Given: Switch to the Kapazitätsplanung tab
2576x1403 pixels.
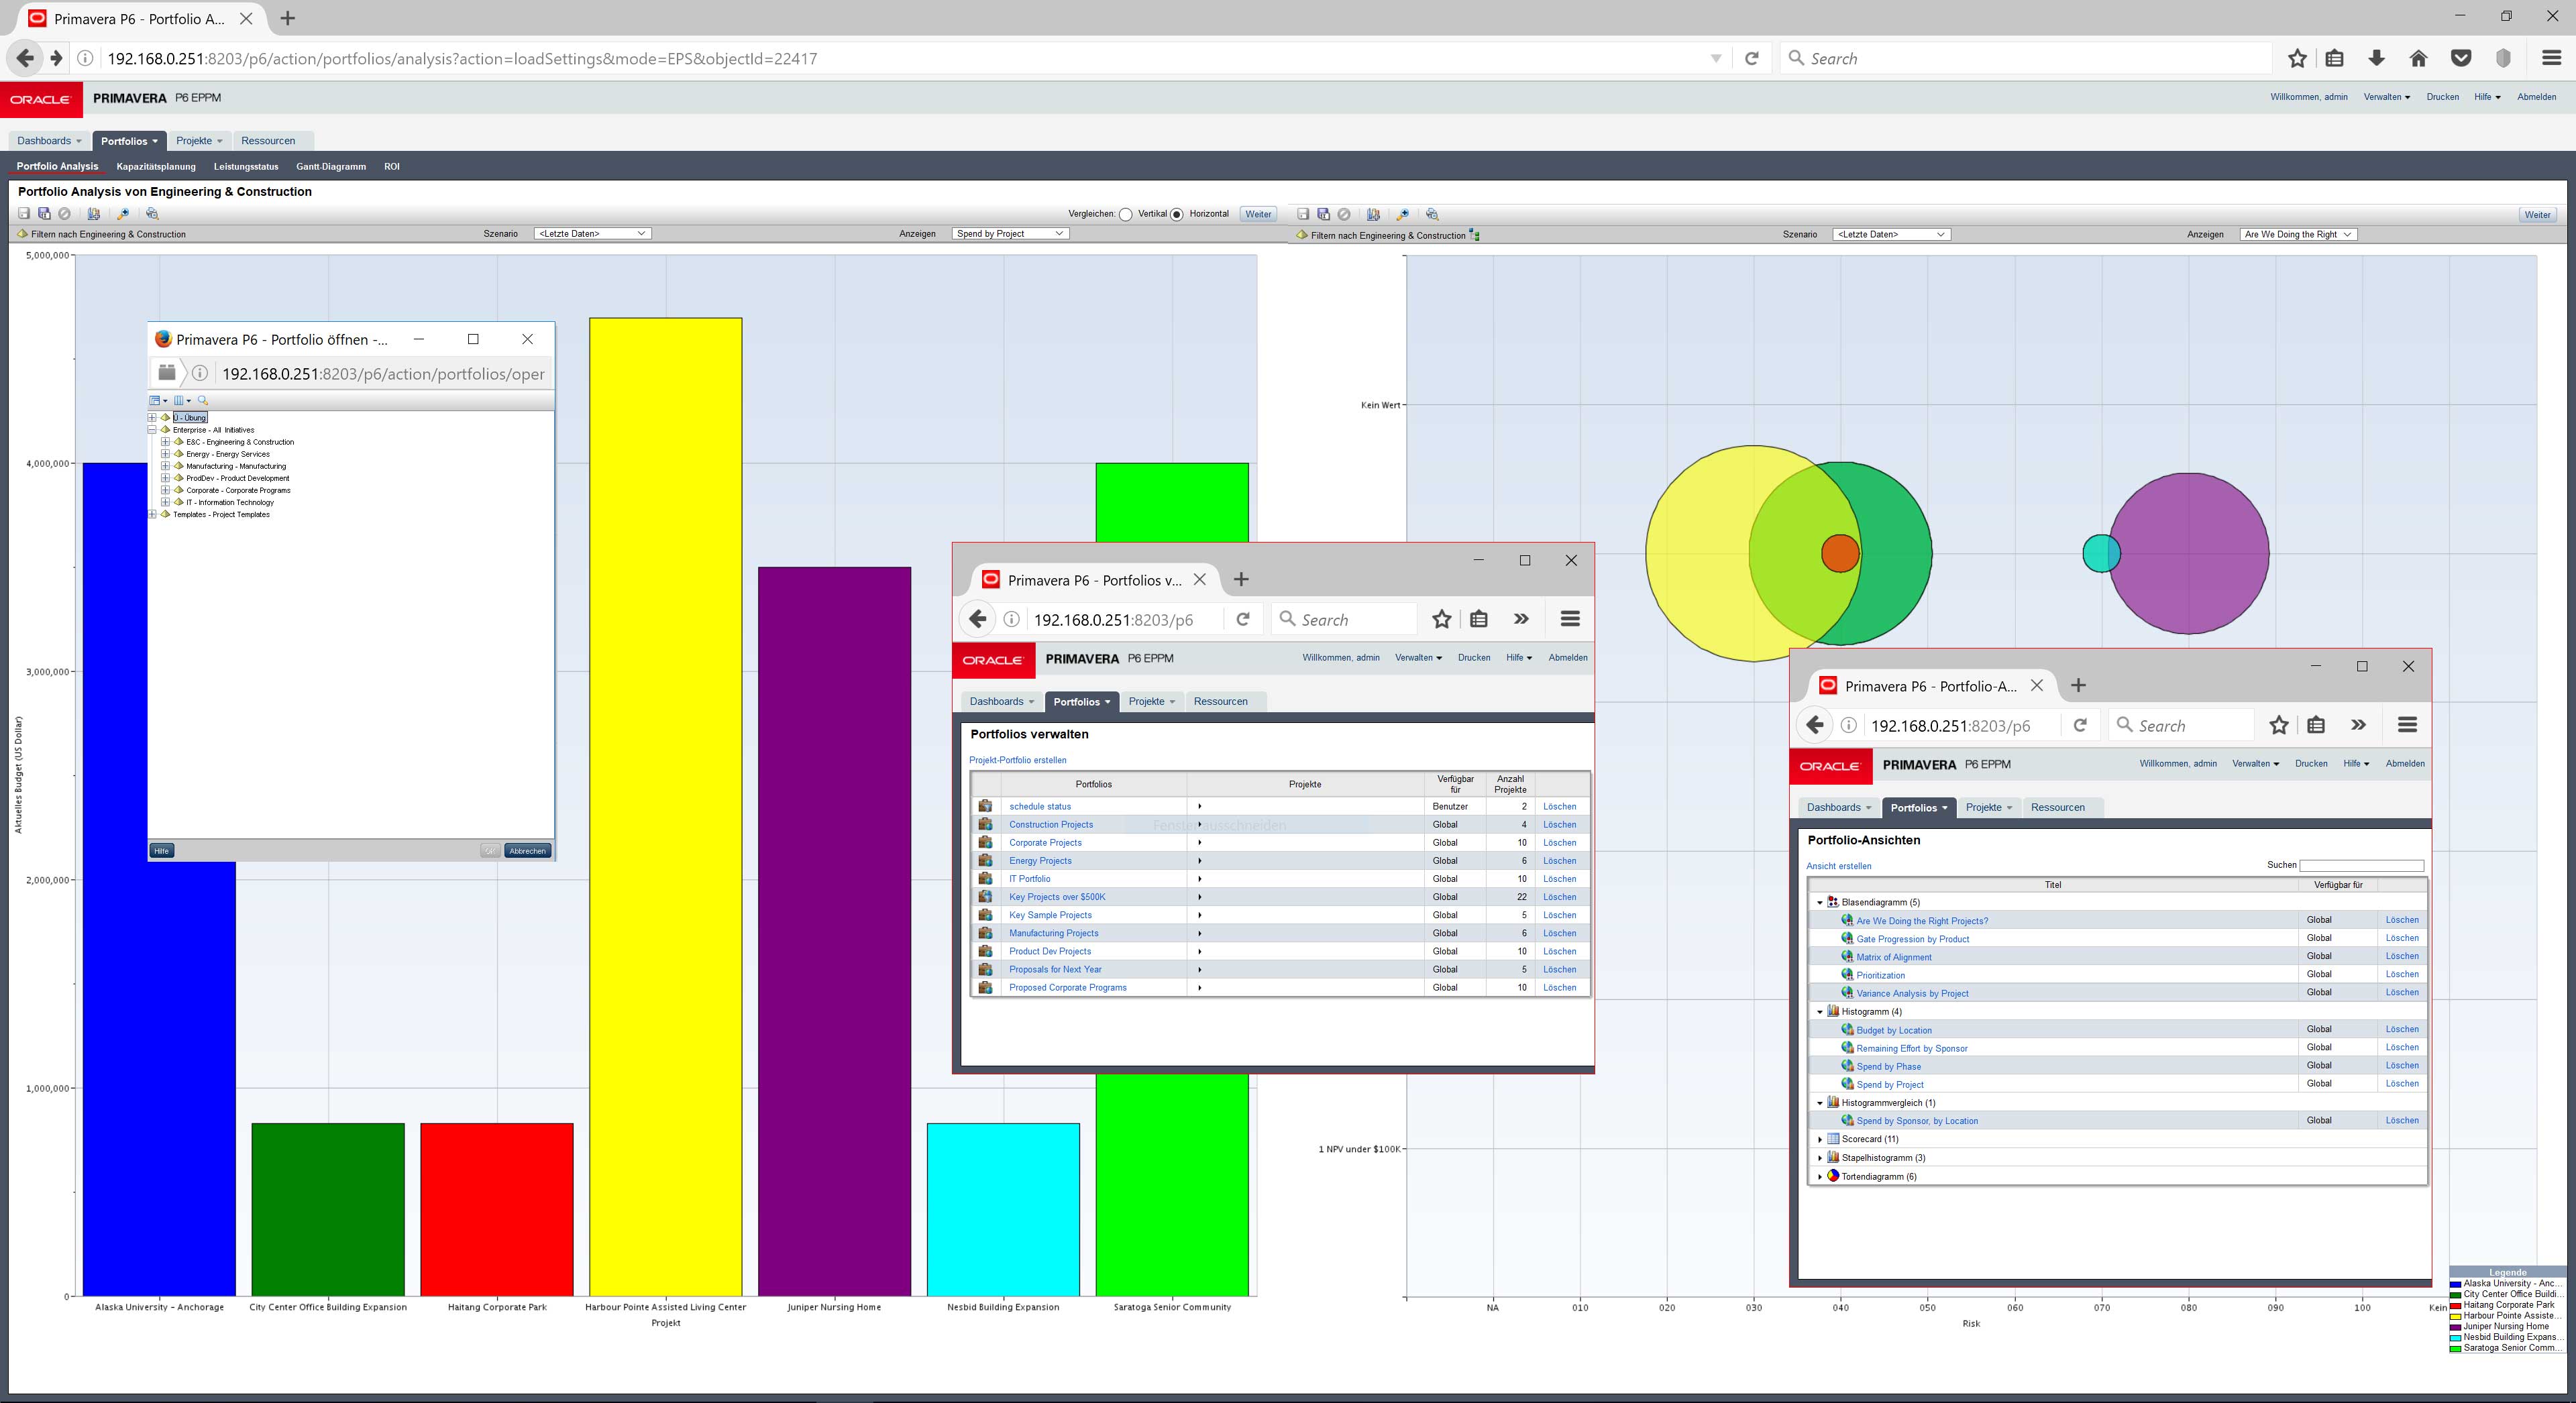Looking at the screenshot, I should (x=156, y=166).
